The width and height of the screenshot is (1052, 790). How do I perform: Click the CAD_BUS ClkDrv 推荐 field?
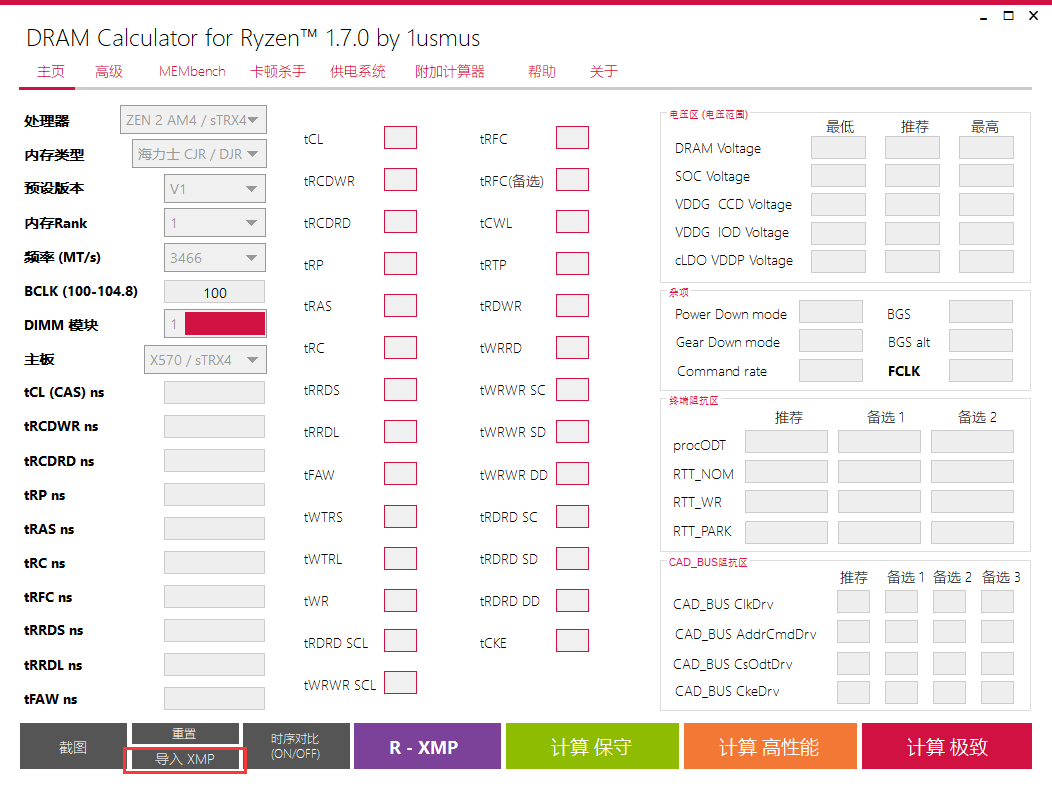pos(853,602)
